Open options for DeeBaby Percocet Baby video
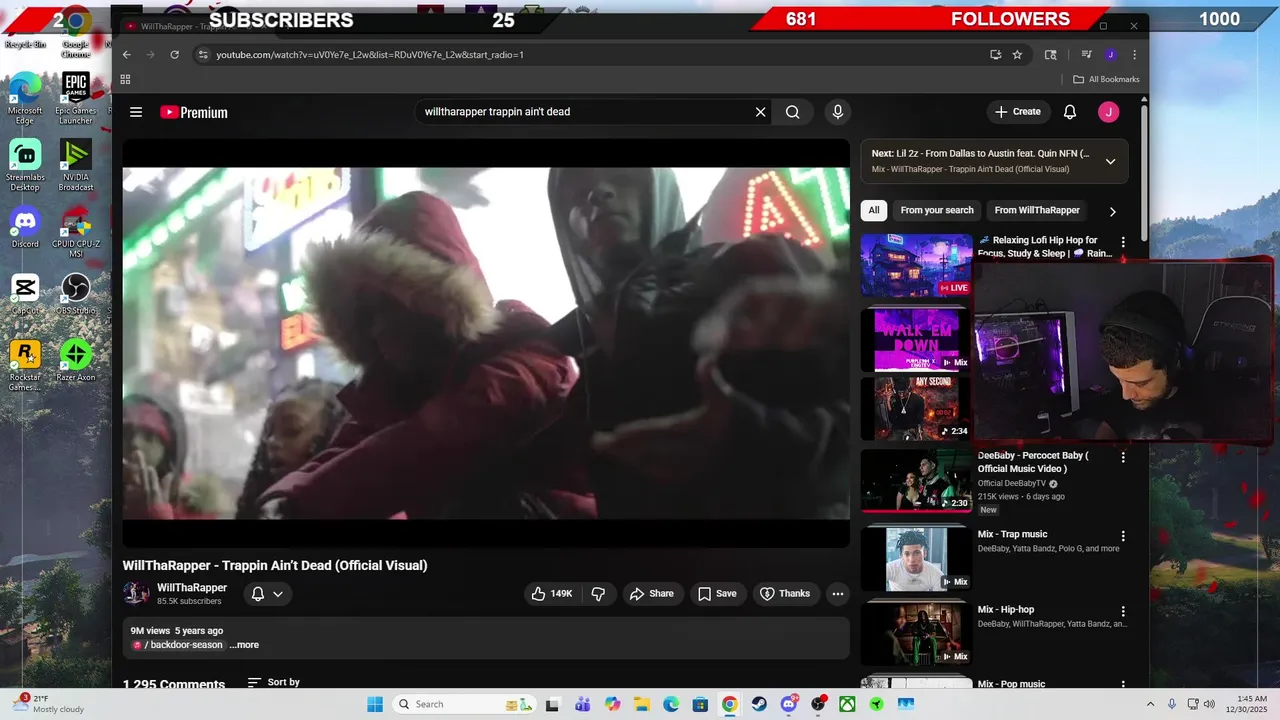Screen dimensions: 1280x720 coord(1123,457)
